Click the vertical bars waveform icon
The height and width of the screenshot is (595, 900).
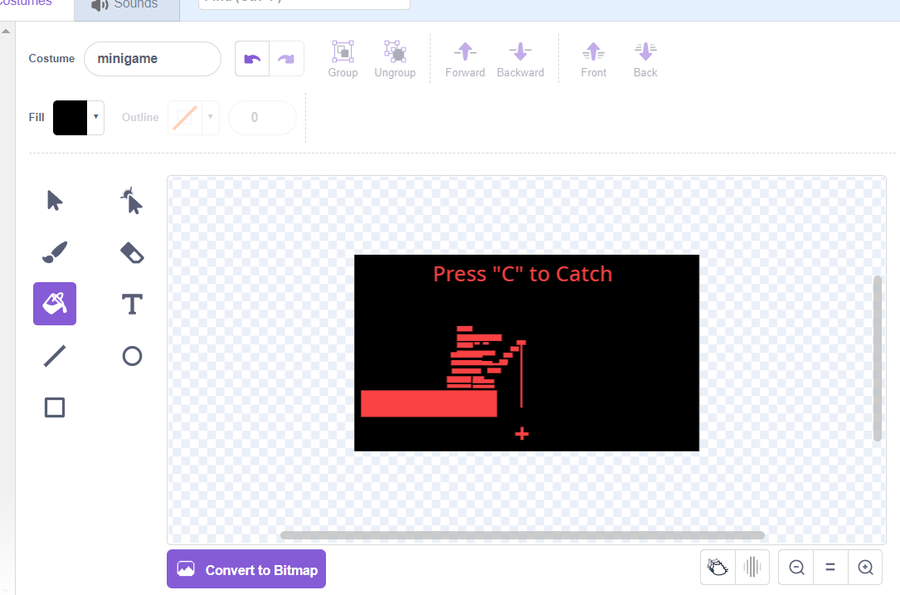pyautogui.click(x=752, y=567)
